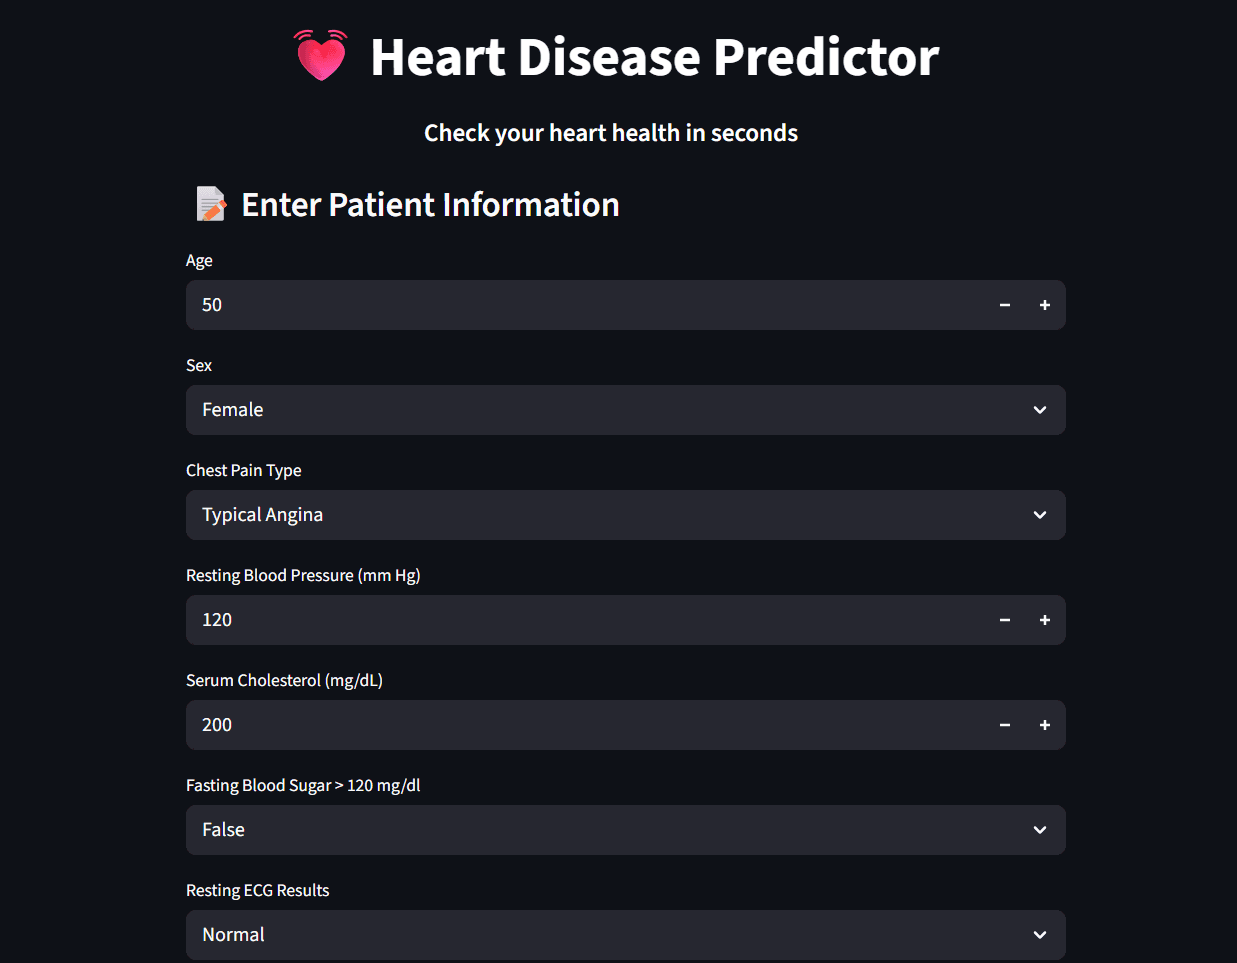The image size is (1237, 963).
Task: Decrease Resting Blood Pressure with minus button
Action: coord(1004,620)
